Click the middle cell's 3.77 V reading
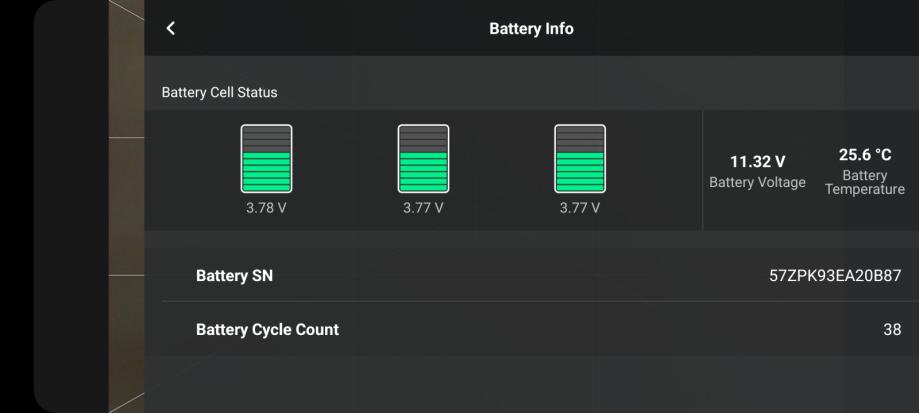This screenshot has width=919, height=413. [423, 208]
